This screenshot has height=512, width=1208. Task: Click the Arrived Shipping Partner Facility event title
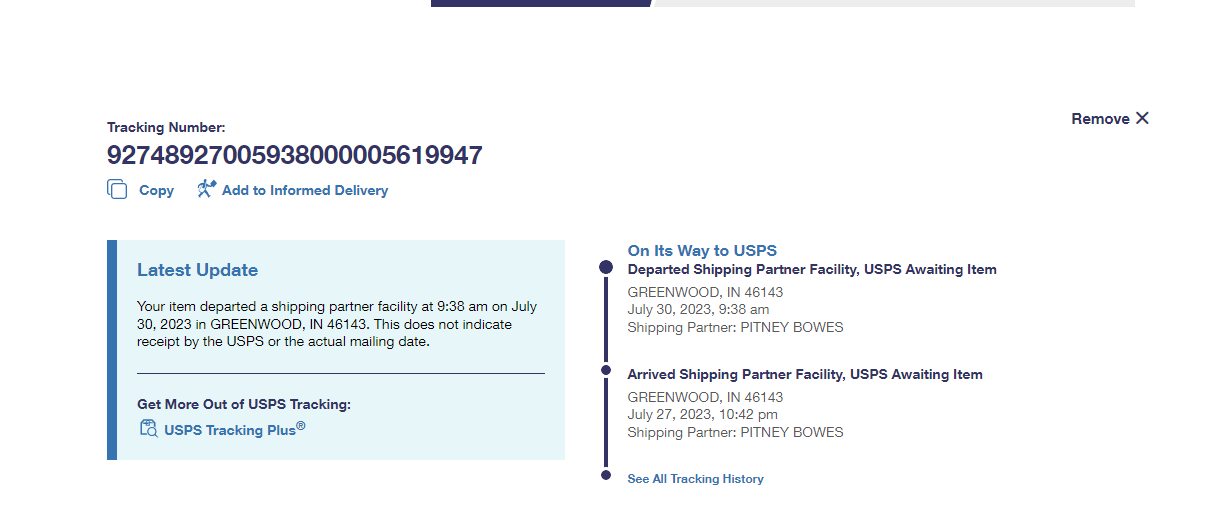pos(804,374)
